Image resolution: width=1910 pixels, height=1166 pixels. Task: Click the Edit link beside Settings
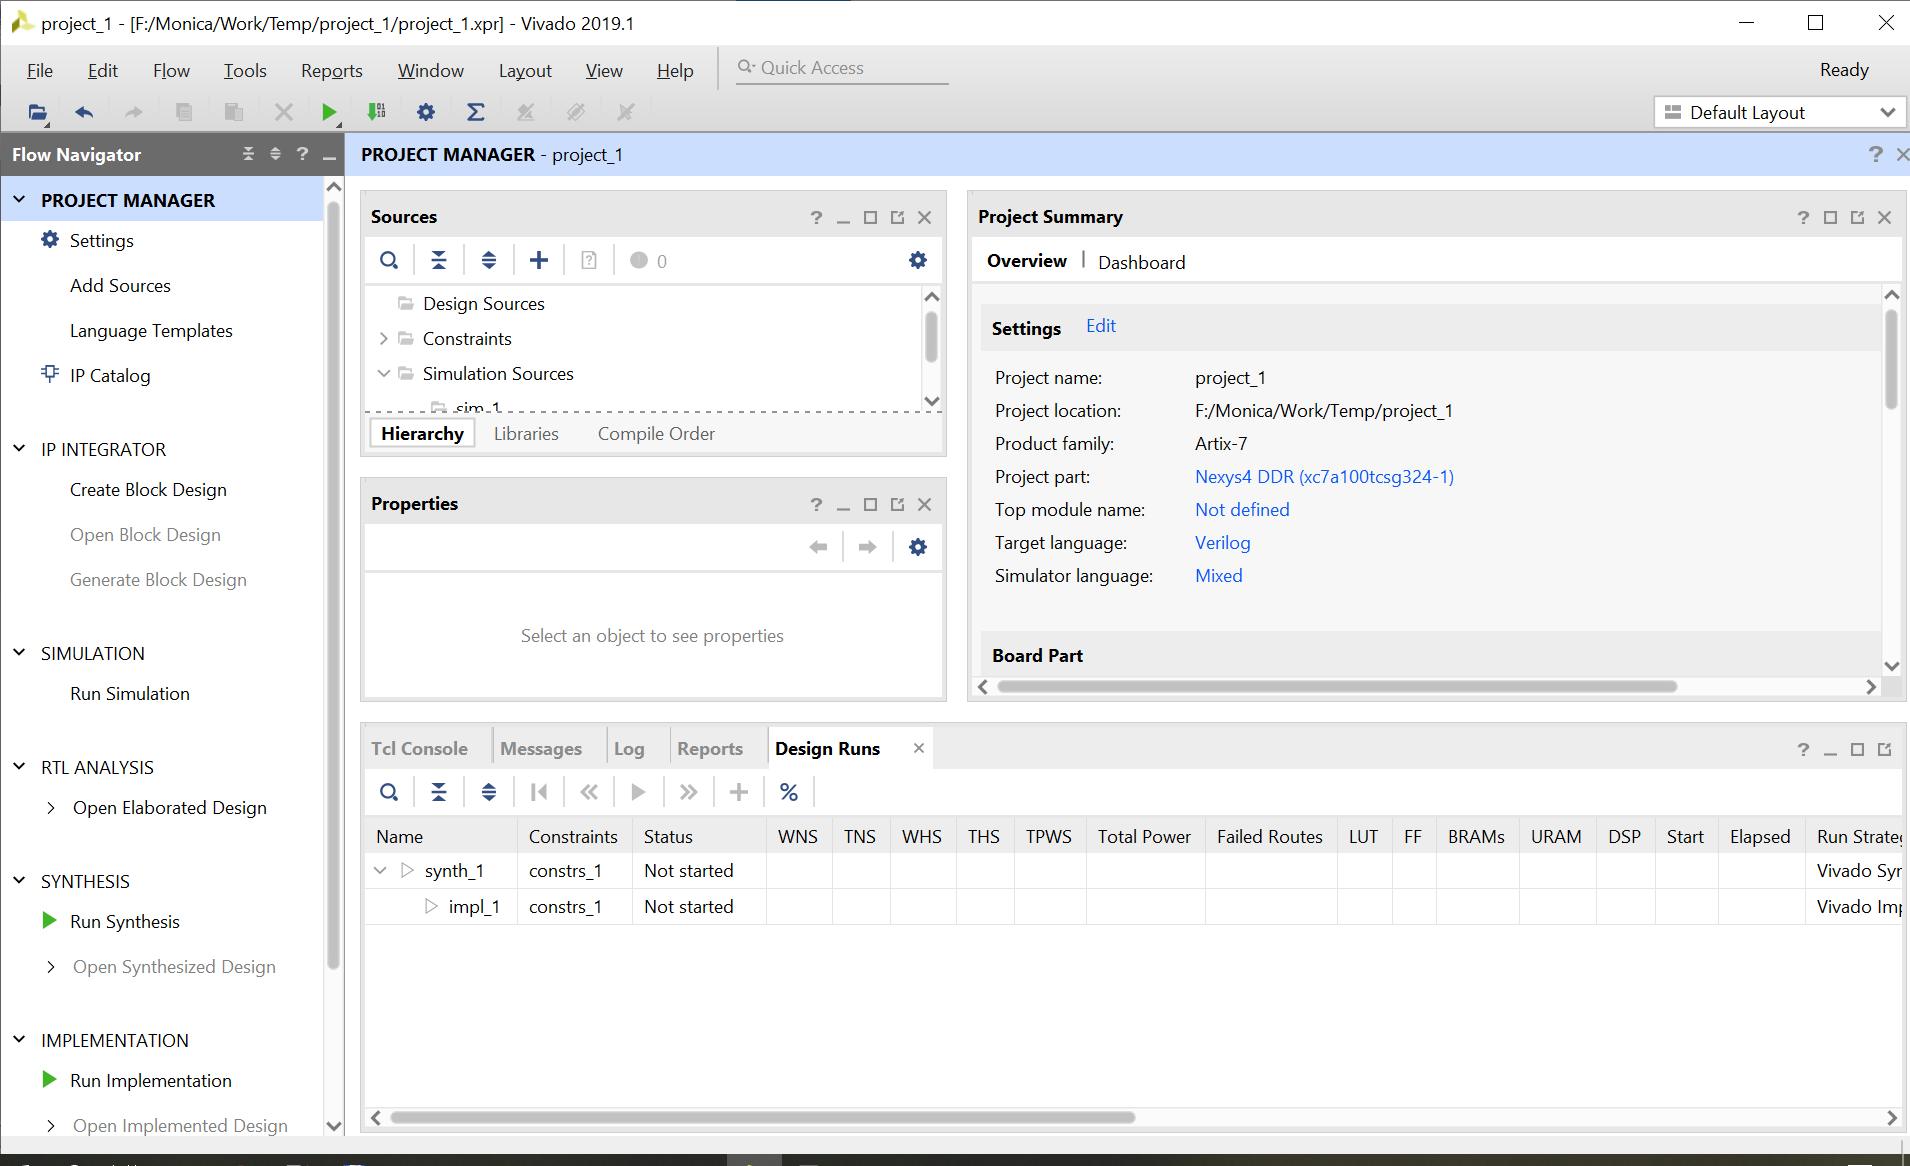tap(1101, 326)
